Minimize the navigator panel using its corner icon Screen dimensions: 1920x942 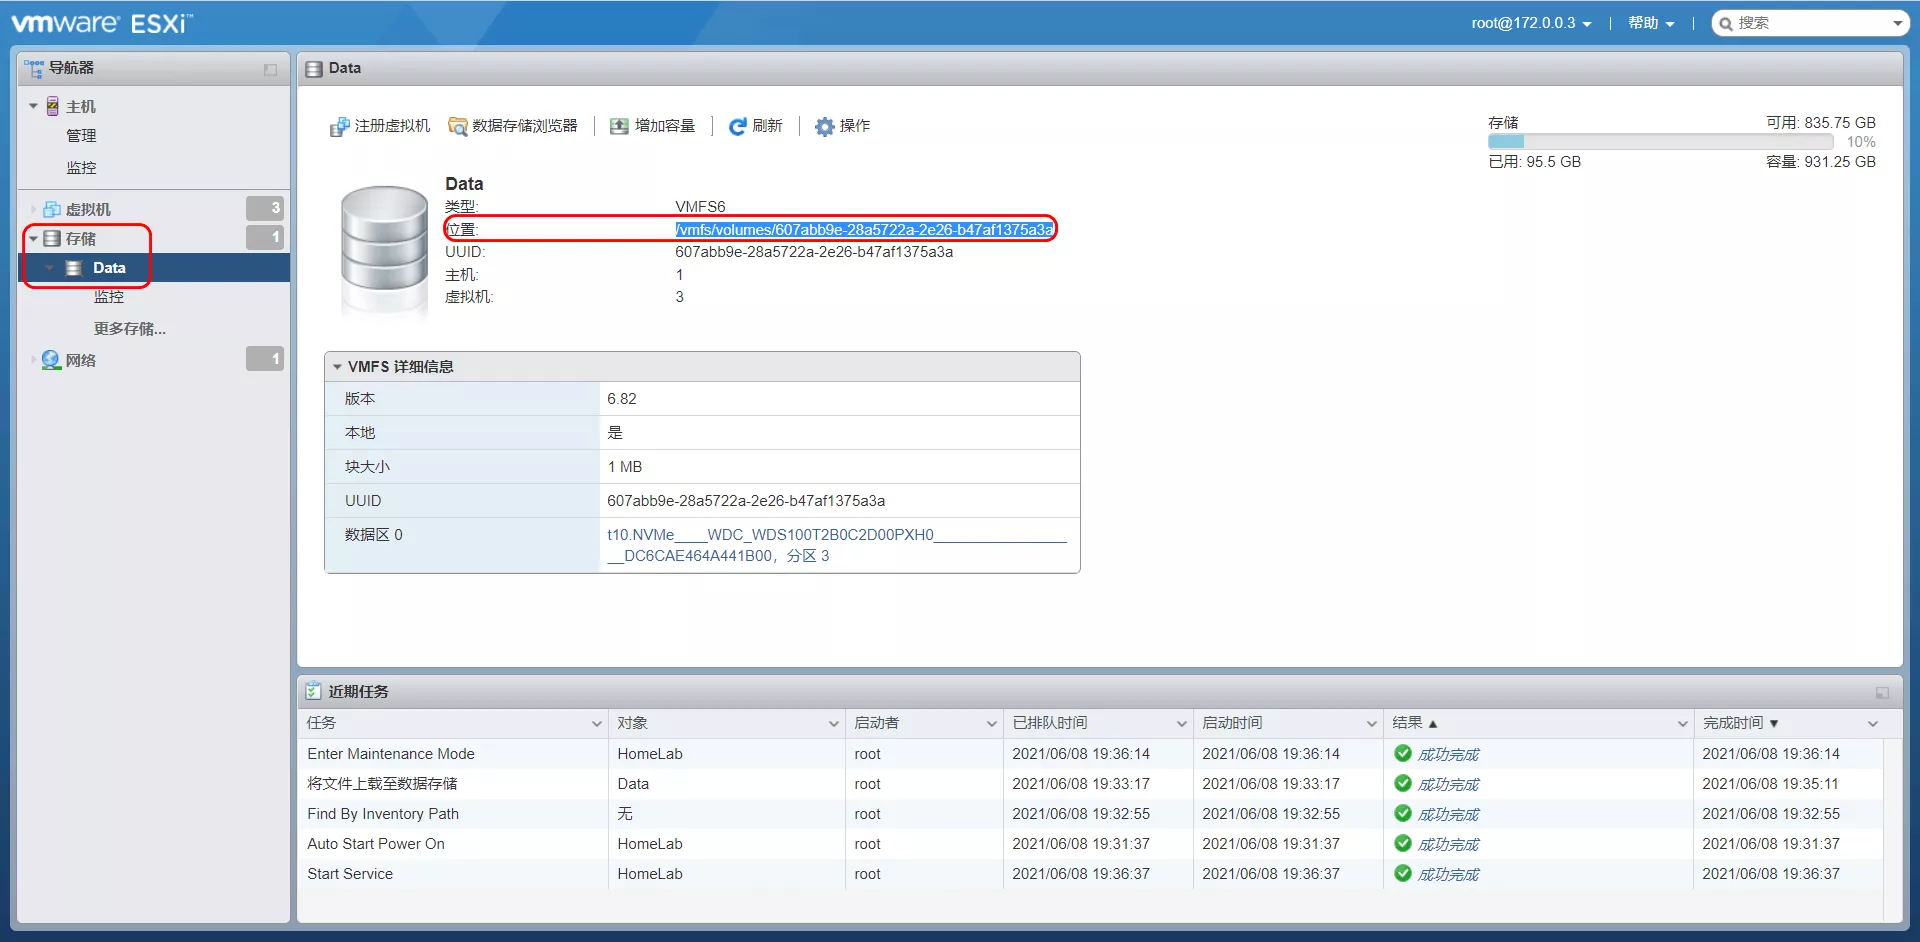point(270,69)
